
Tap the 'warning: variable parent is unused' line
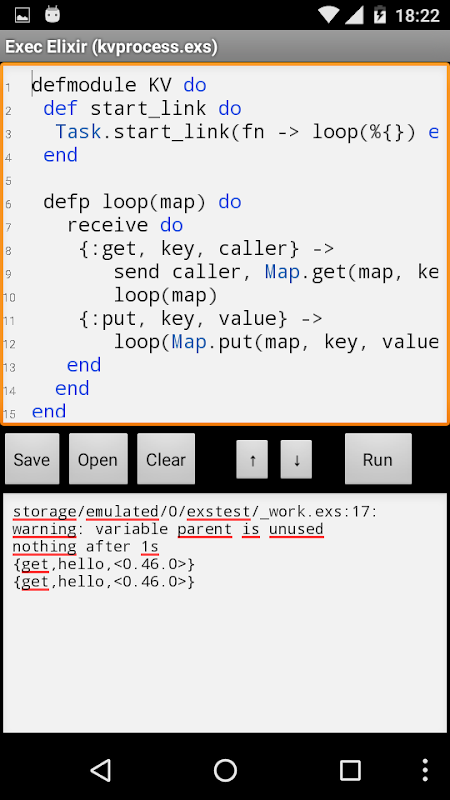[168, 530]
